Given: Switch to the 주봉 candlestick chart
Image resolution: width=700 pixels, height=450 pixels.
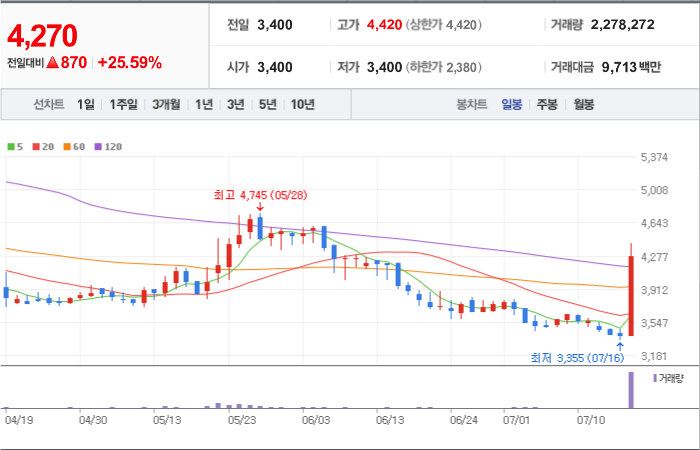Looking at the screenshot, I should (547, 105).
